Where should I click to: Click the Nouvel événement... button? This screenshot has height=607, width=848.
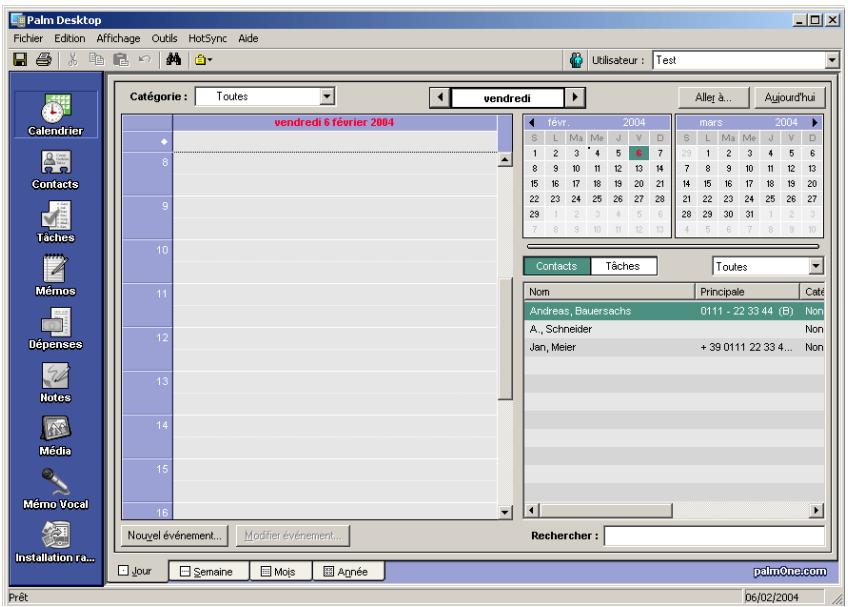(174, 536)
